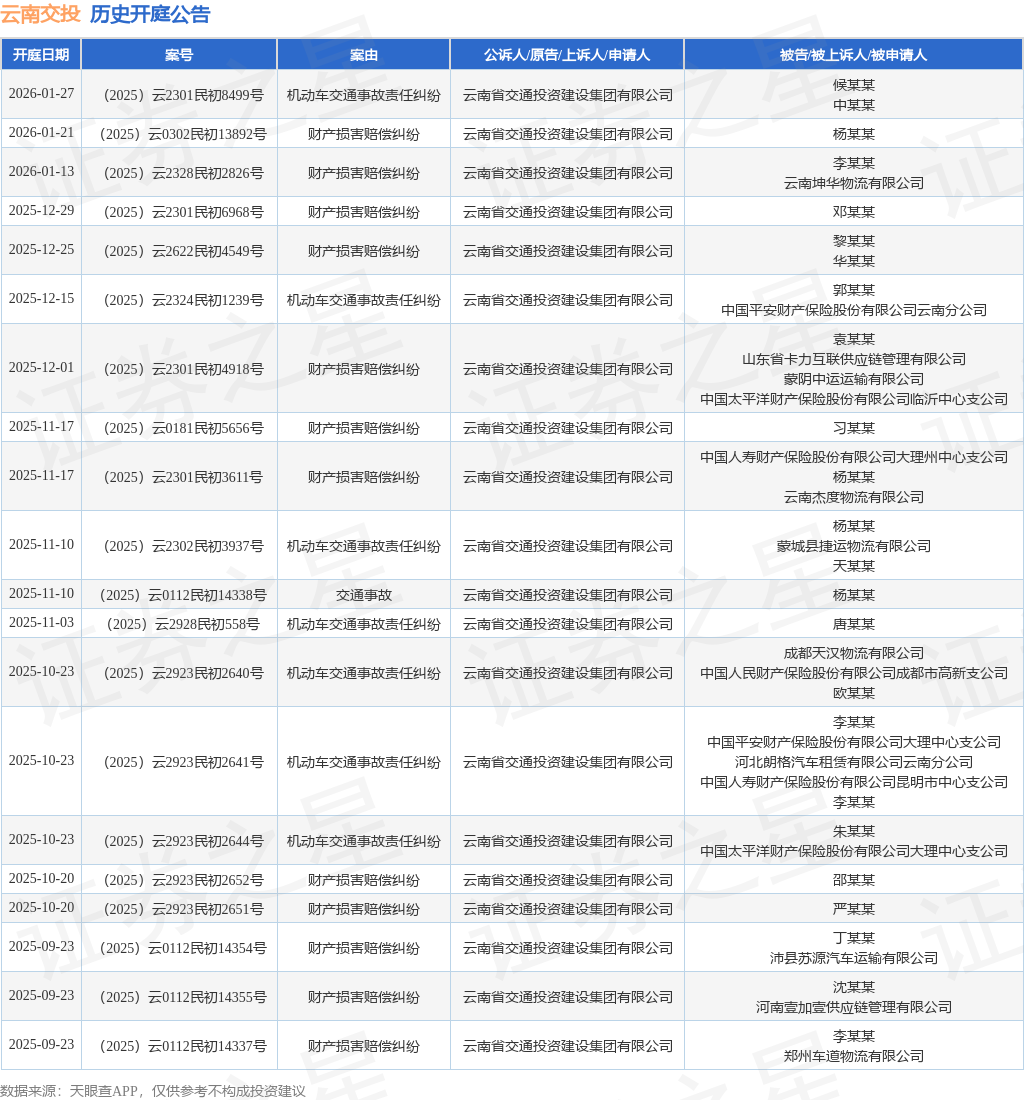
Task: Click case number 云0302民初13892号
Action: click(x=183, y=133)
